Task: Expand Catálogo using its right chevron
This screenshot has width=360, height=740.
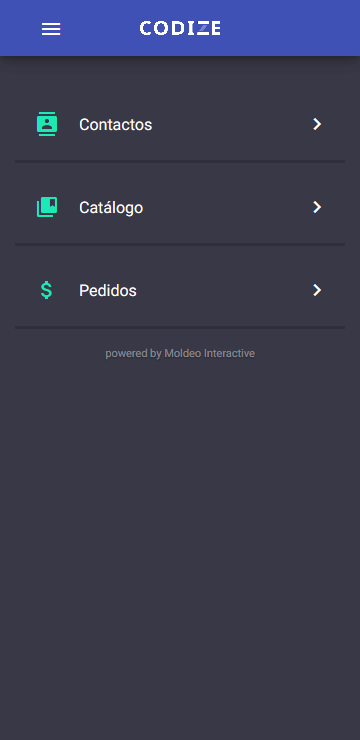Action: [317, 207]
